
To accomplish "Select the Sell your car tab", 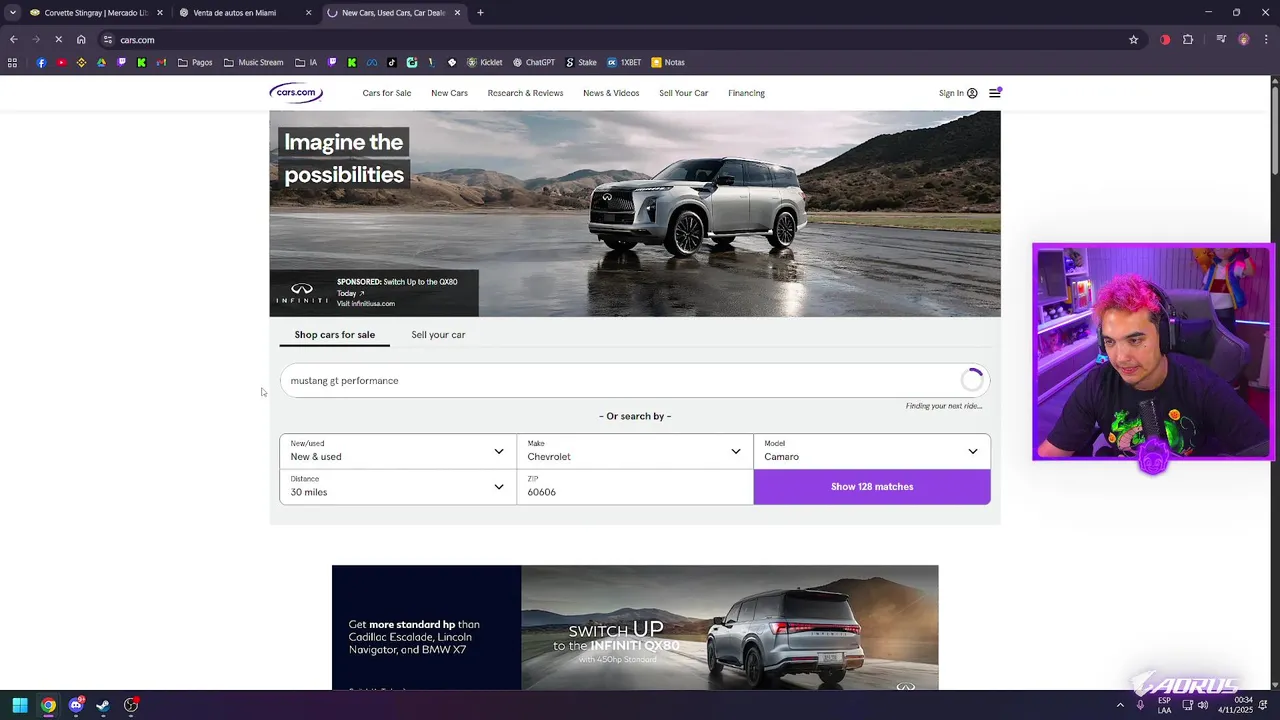I will 438,335.
